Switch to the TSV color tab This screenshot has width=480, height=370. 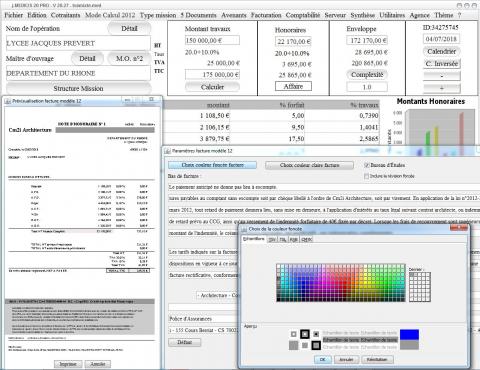click(272, 239)
